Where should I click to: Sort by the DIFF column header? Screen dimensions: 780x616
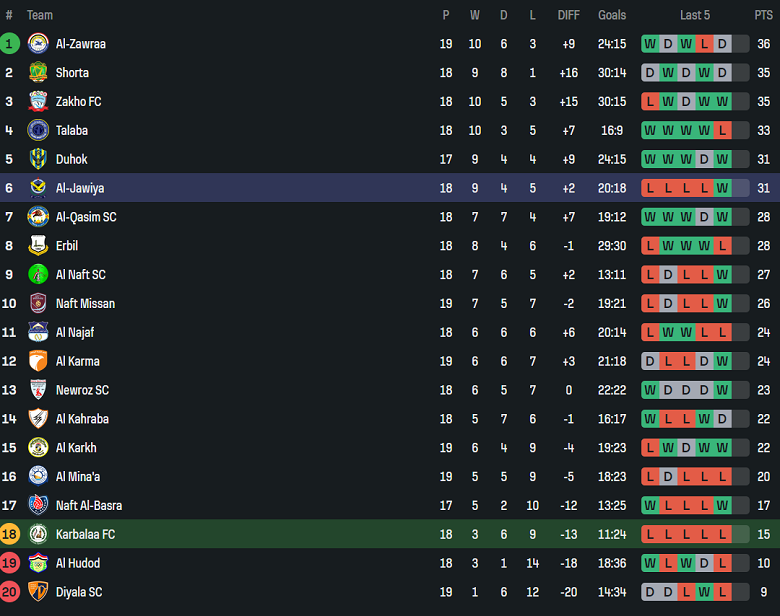[569, 15]
